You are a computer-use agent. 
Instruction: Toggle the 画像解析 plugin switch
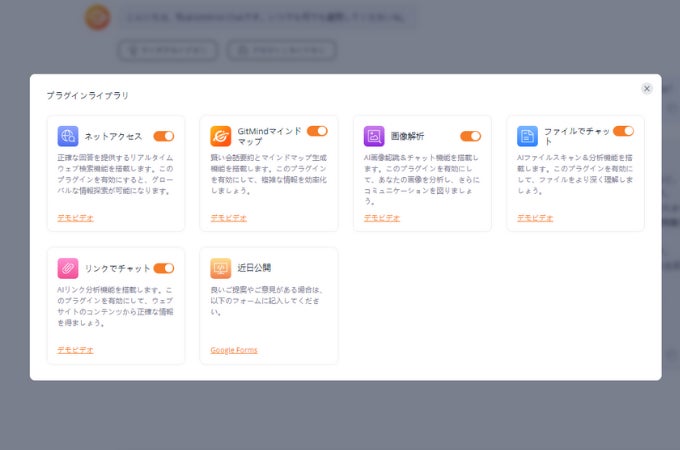(471, 136)
